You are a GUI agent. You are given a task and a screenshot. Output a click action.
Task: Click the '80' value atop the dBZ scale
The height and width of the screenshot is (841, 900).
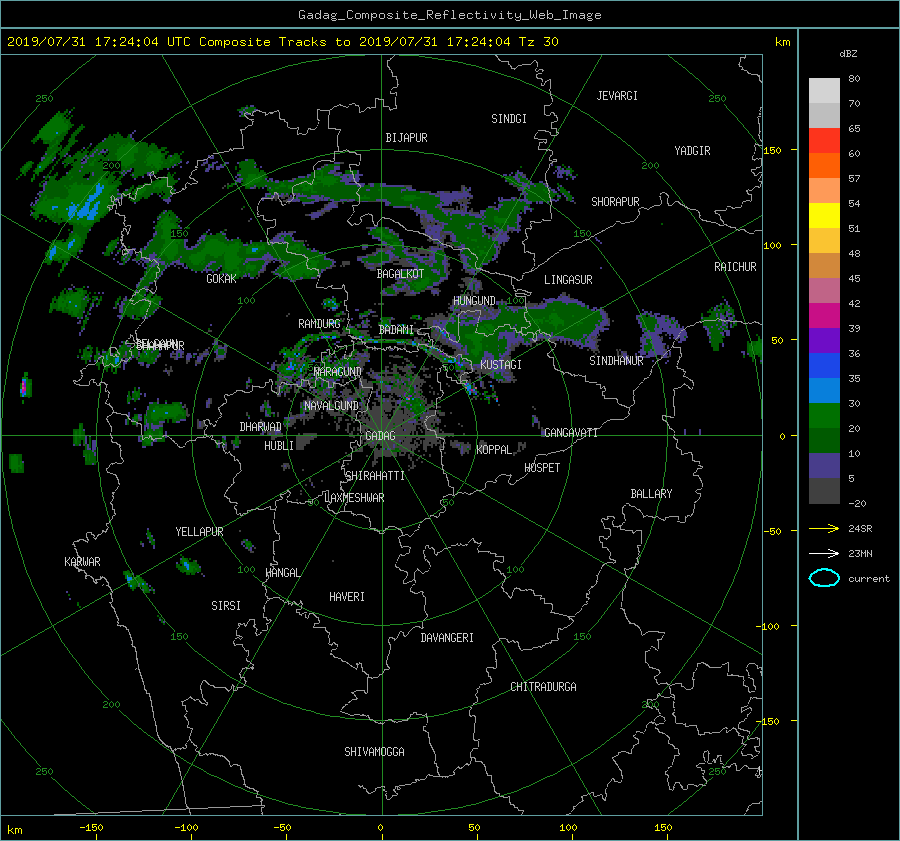click(854, 79)
